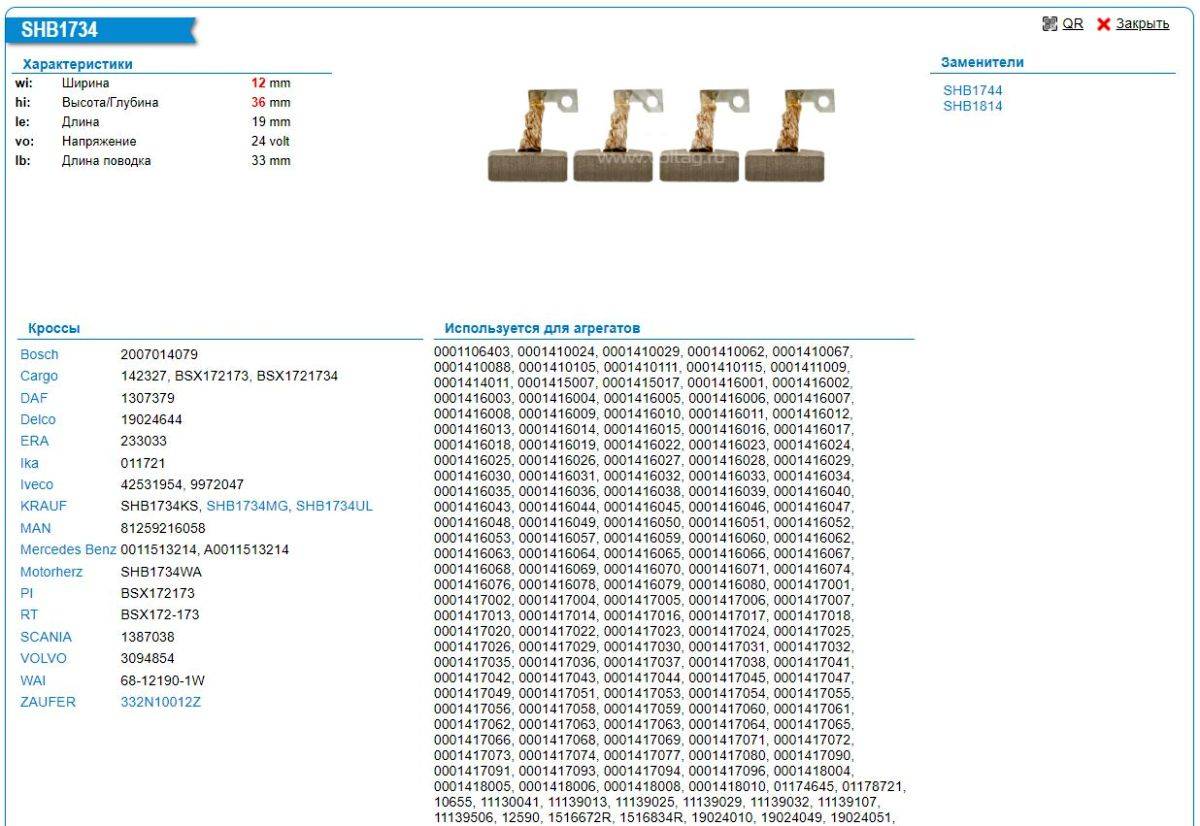Select the Cargo brand link
Screen dimensions: 1200x826
(39, 377)
